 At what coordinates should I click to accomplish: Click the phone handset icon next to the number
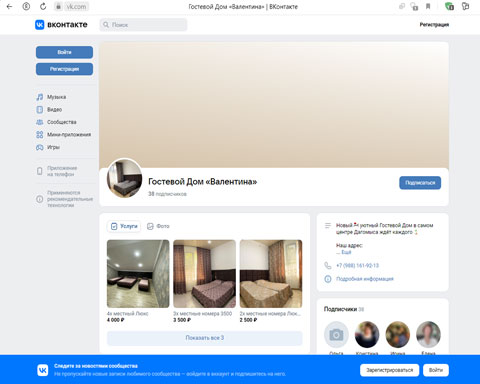pos(328,265)
